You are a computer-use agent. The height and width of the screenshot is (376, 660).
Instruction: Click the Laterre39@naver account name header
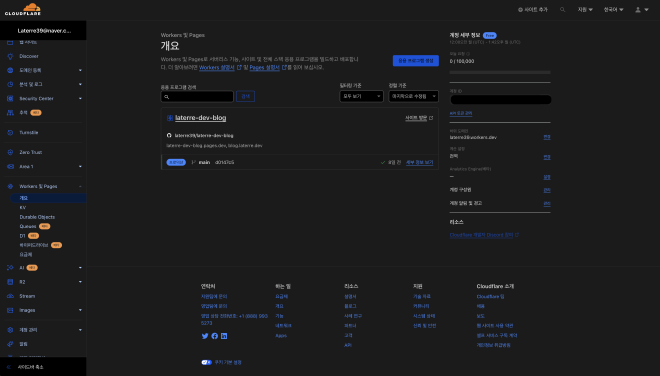[44, 31]
